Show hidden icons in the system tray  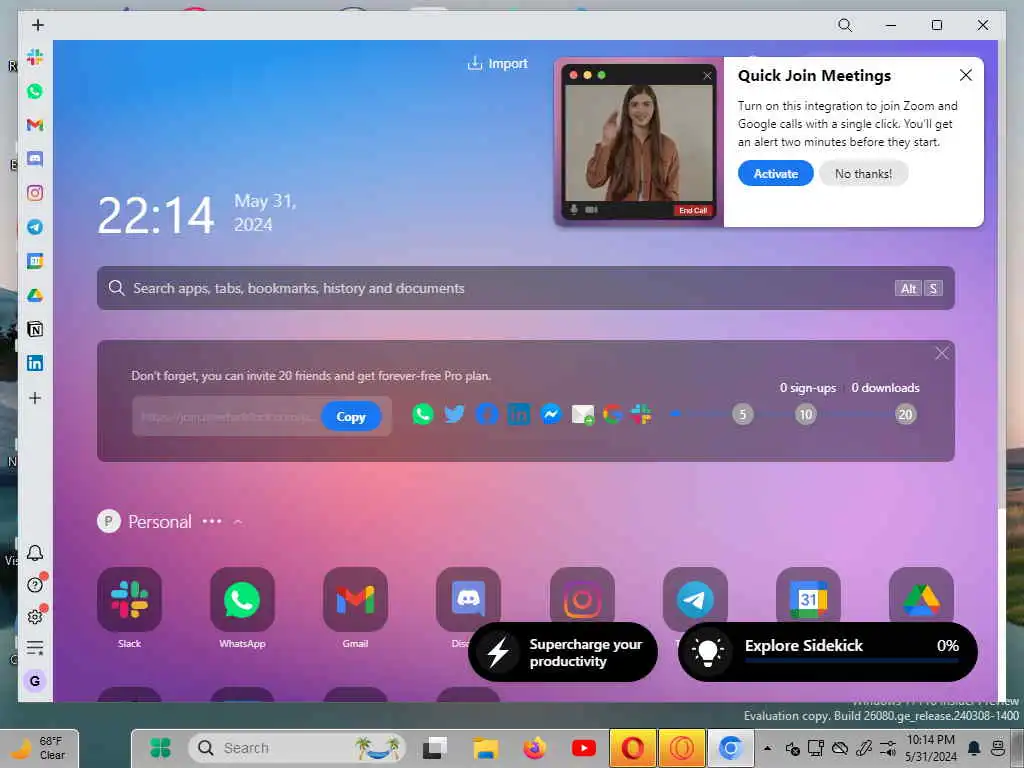tap(767, 748)
